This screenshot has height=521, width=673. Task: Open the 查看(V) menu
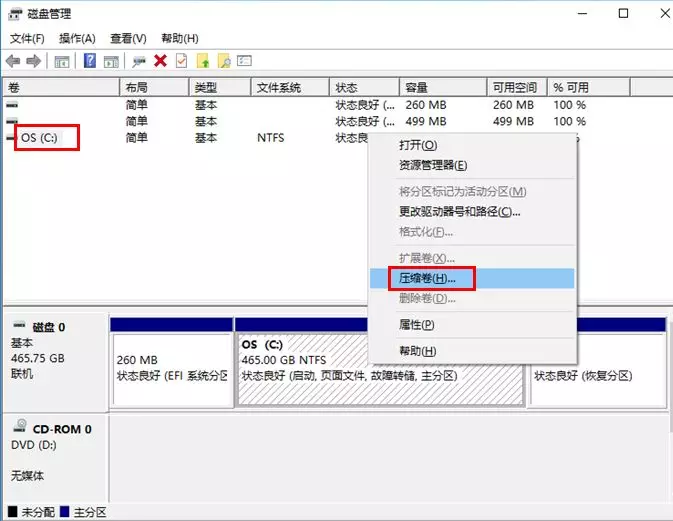(x=128, y=39)
